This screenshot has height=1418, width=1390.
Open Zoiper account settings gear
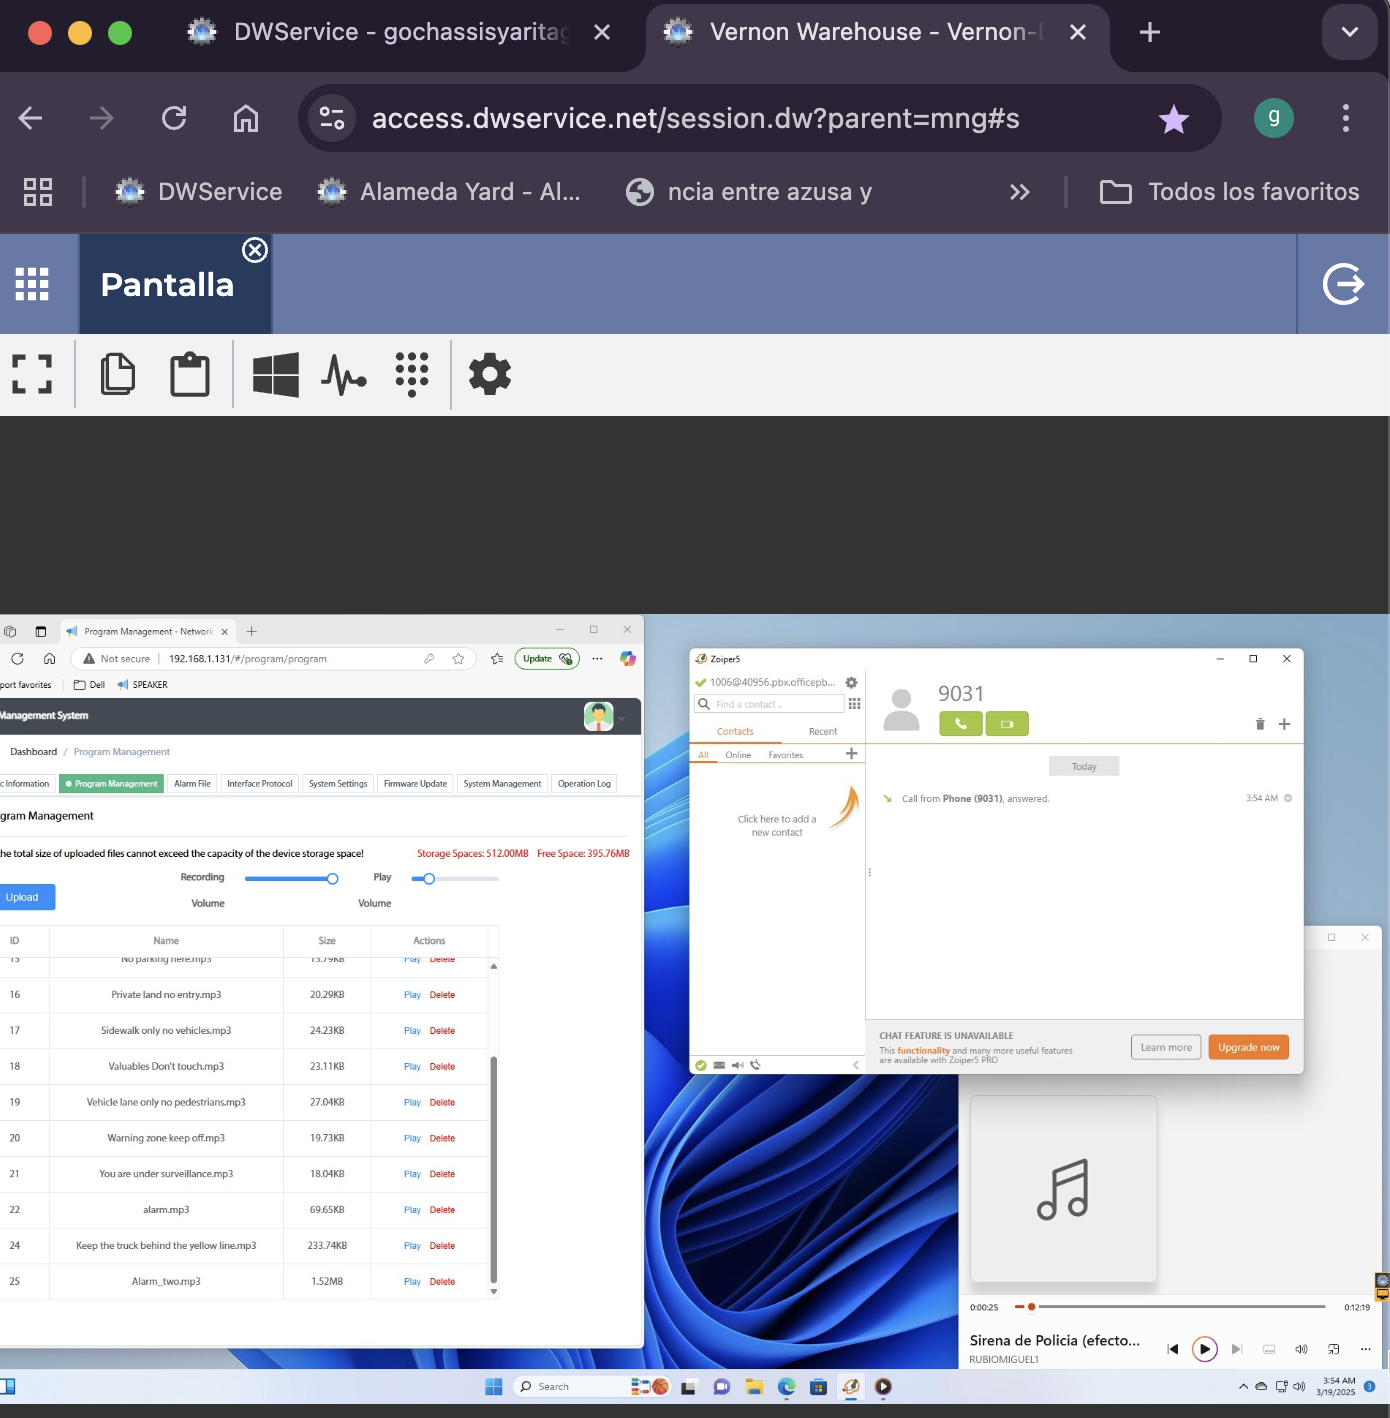point(852,683)
